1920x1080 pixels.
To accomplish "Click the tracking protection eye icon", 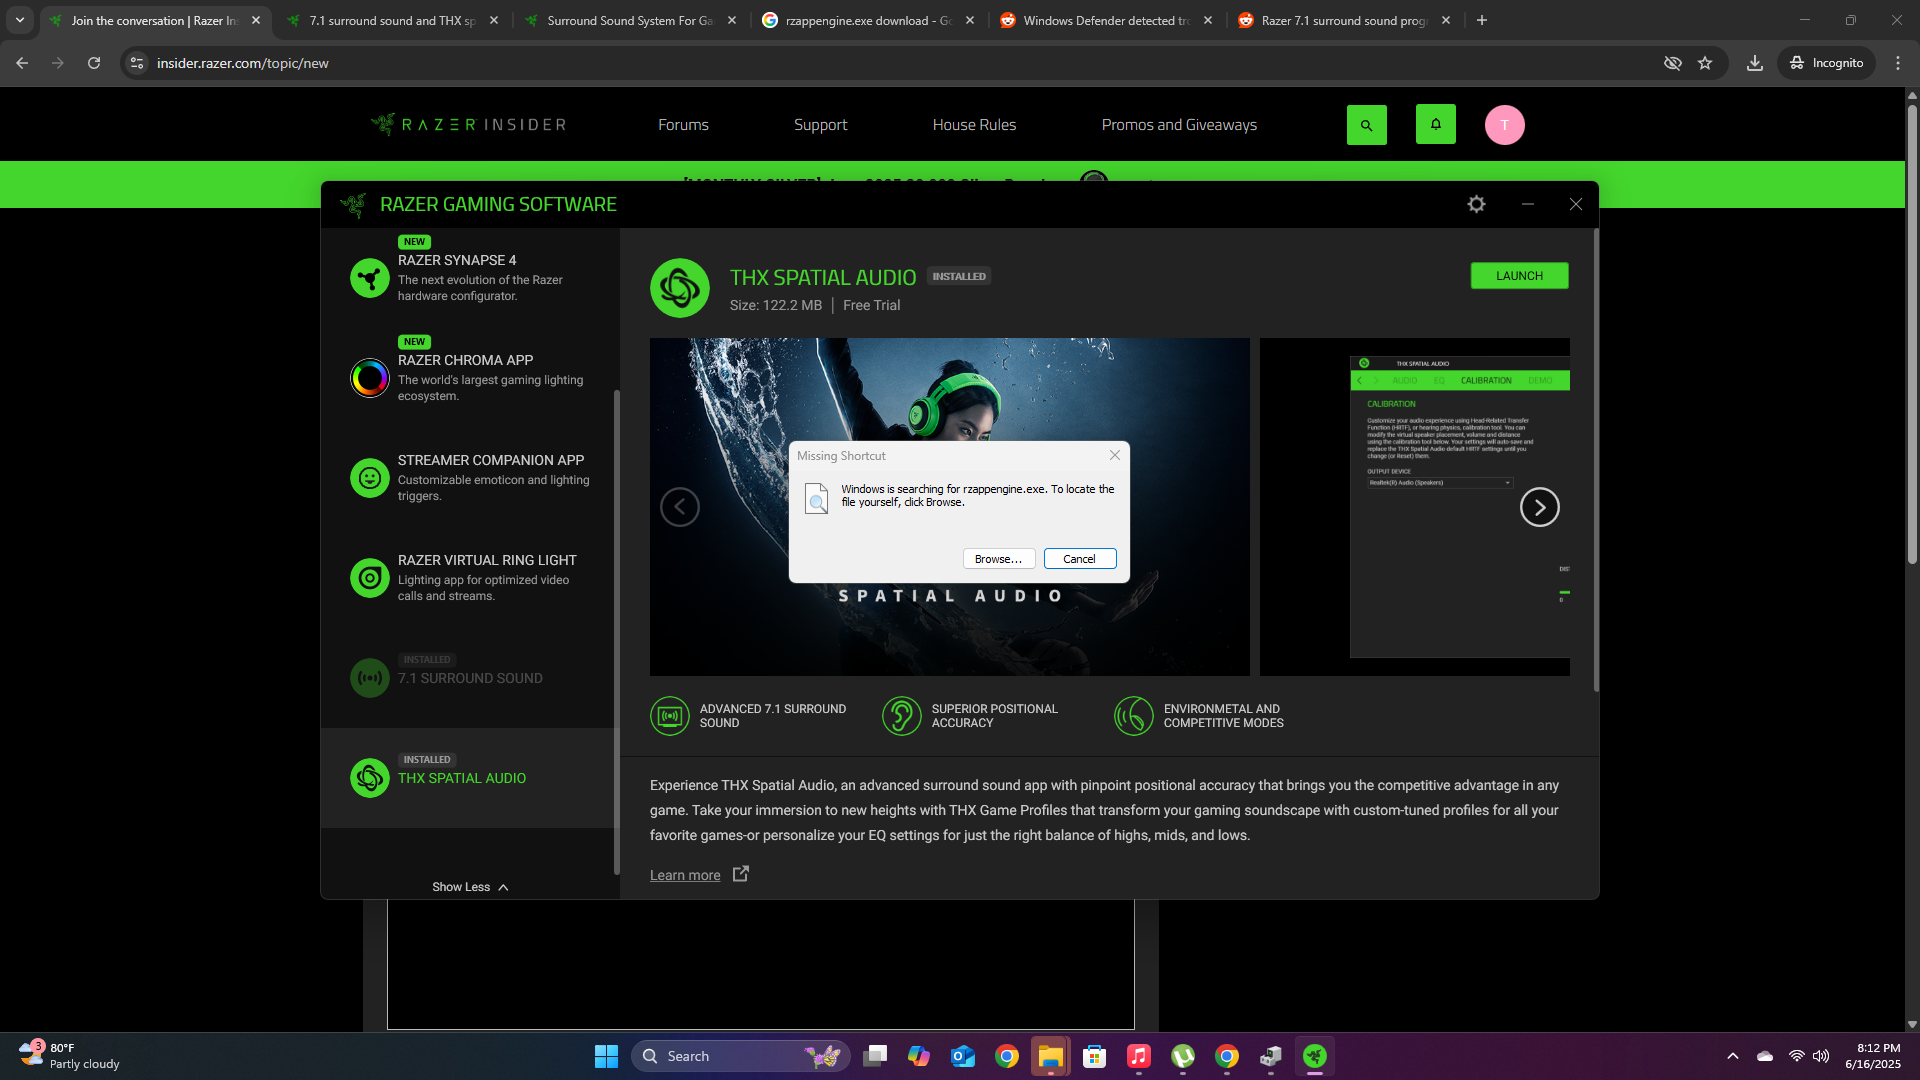I will [1673, 63].
